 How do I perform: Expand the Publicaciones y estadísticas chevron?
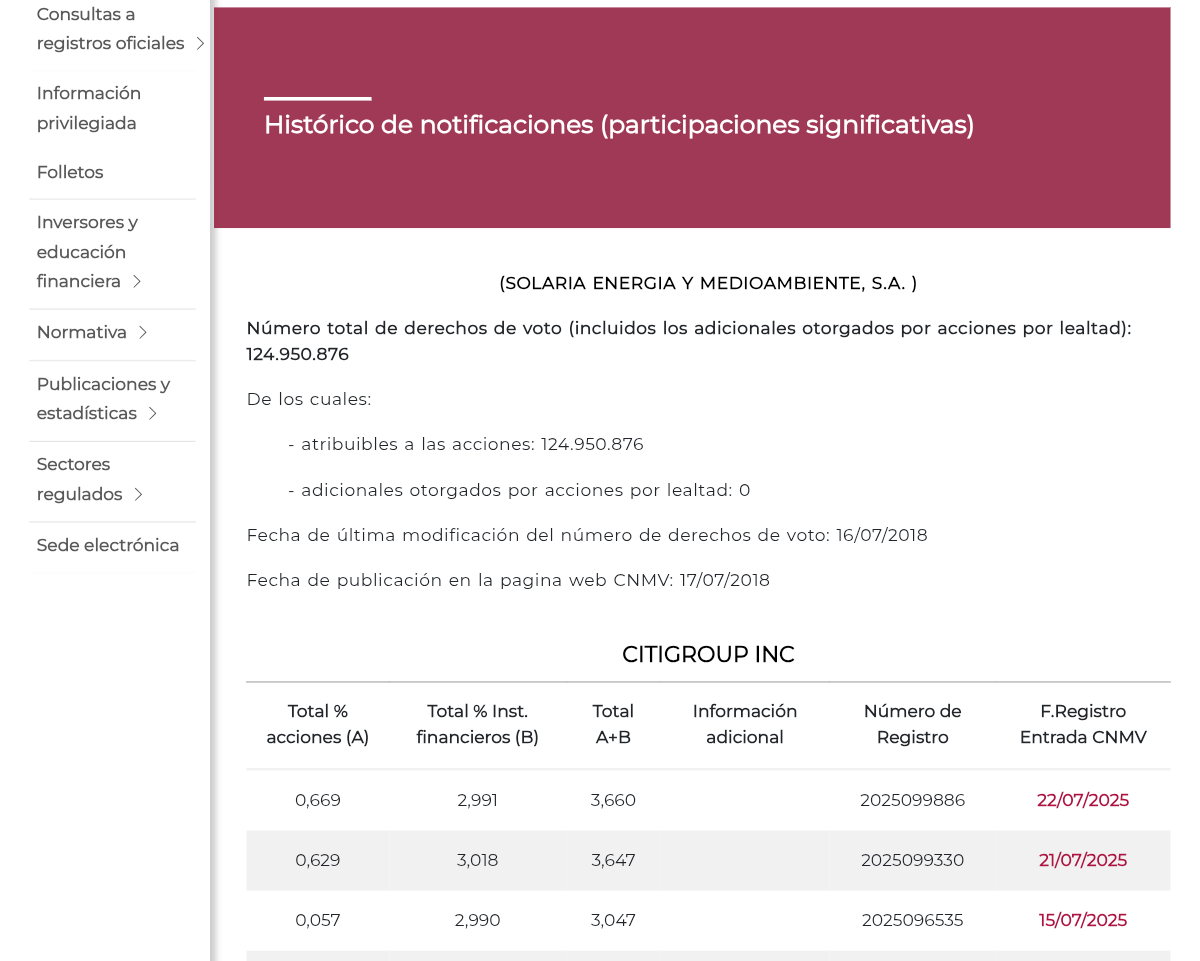pos(153,413)
